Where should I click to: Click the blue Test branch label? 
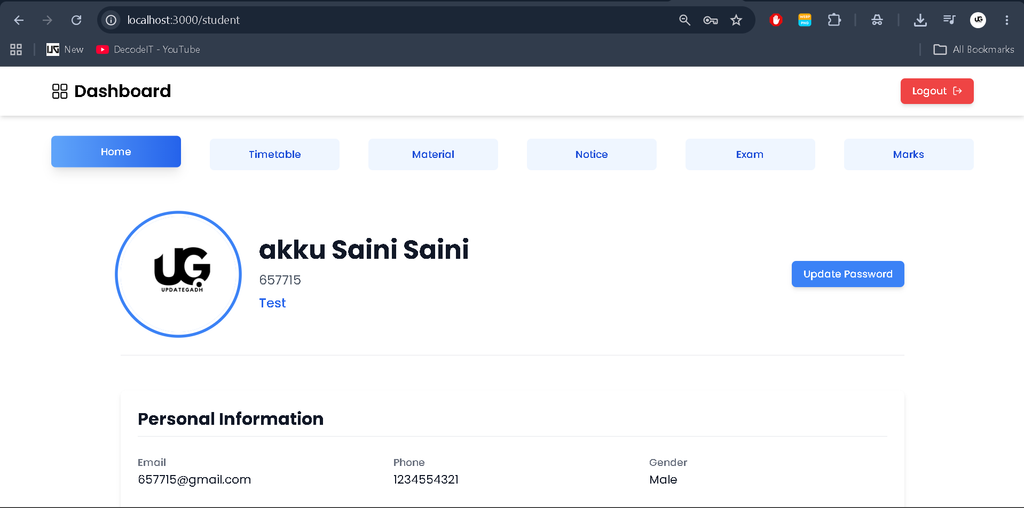pyautogui.click(x=272, y=303)
